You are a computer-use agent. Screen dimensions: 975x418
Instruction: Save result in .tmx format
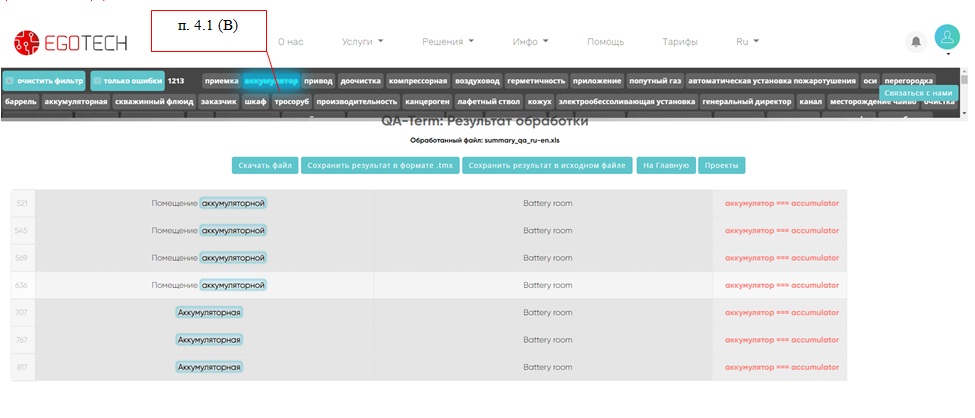point(380,165)
